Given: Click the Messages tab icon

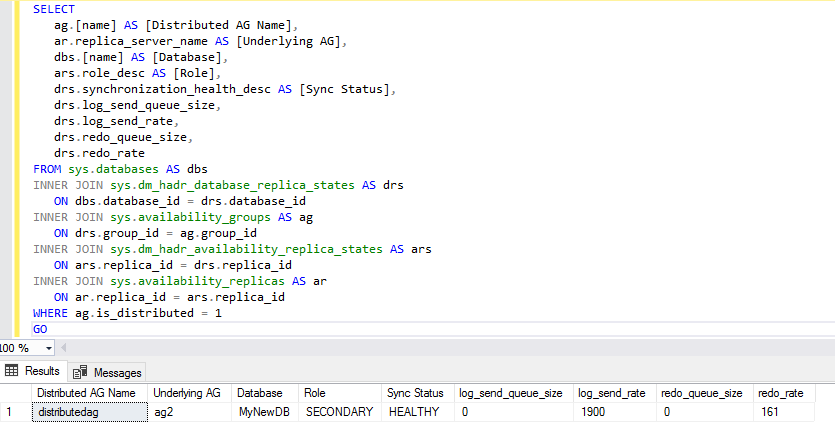Looking at the screenshot, I should [x=80, y=372].
